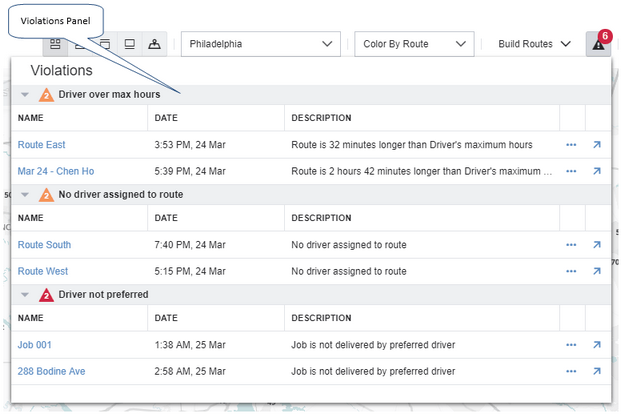Click the '7:40 PM, 24 Mar' date cell
Screen dimensions: 621x414
click(x=190, y=245)
